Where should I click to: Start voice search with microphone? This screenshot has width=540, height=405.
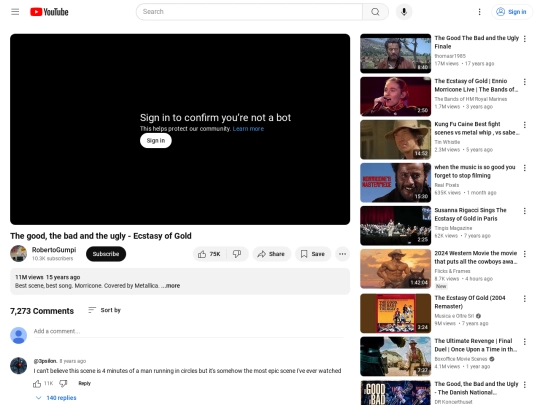[404, 12]
